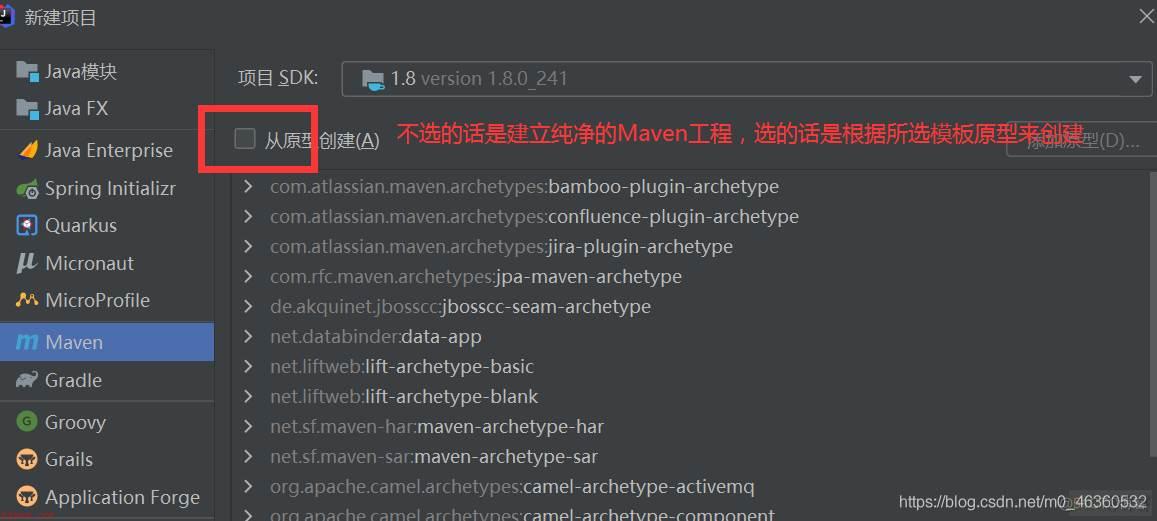Click the Micronaut mu icon

(x=27, y=263)
